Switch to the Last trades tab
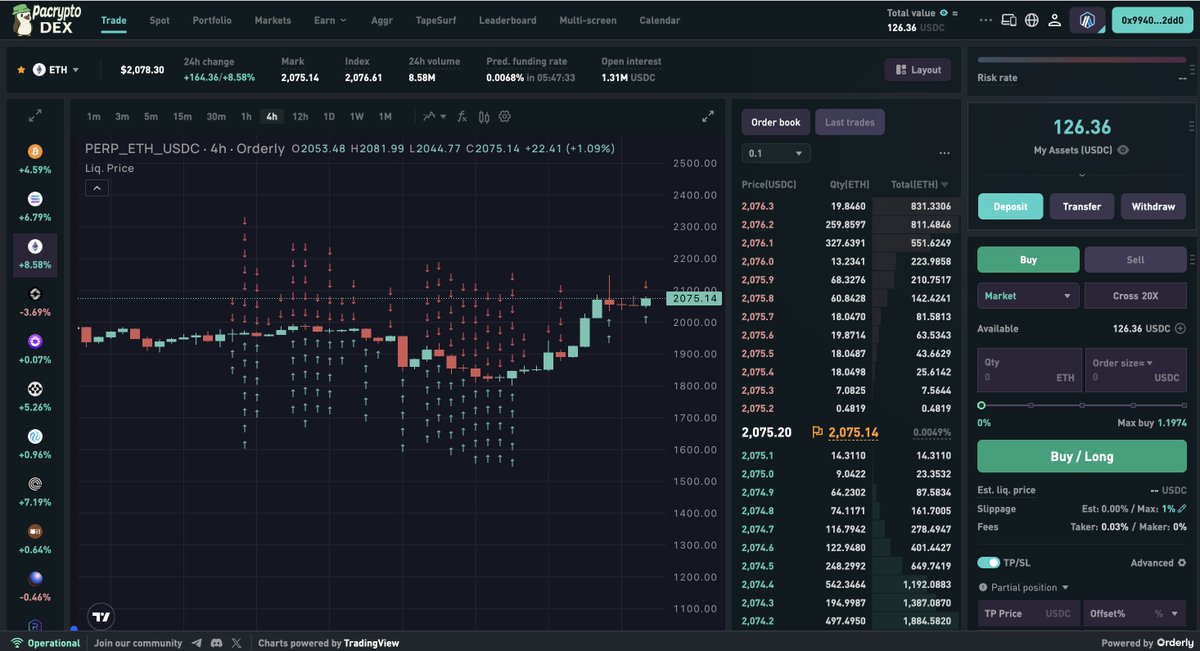 click(x=849, y=122)
